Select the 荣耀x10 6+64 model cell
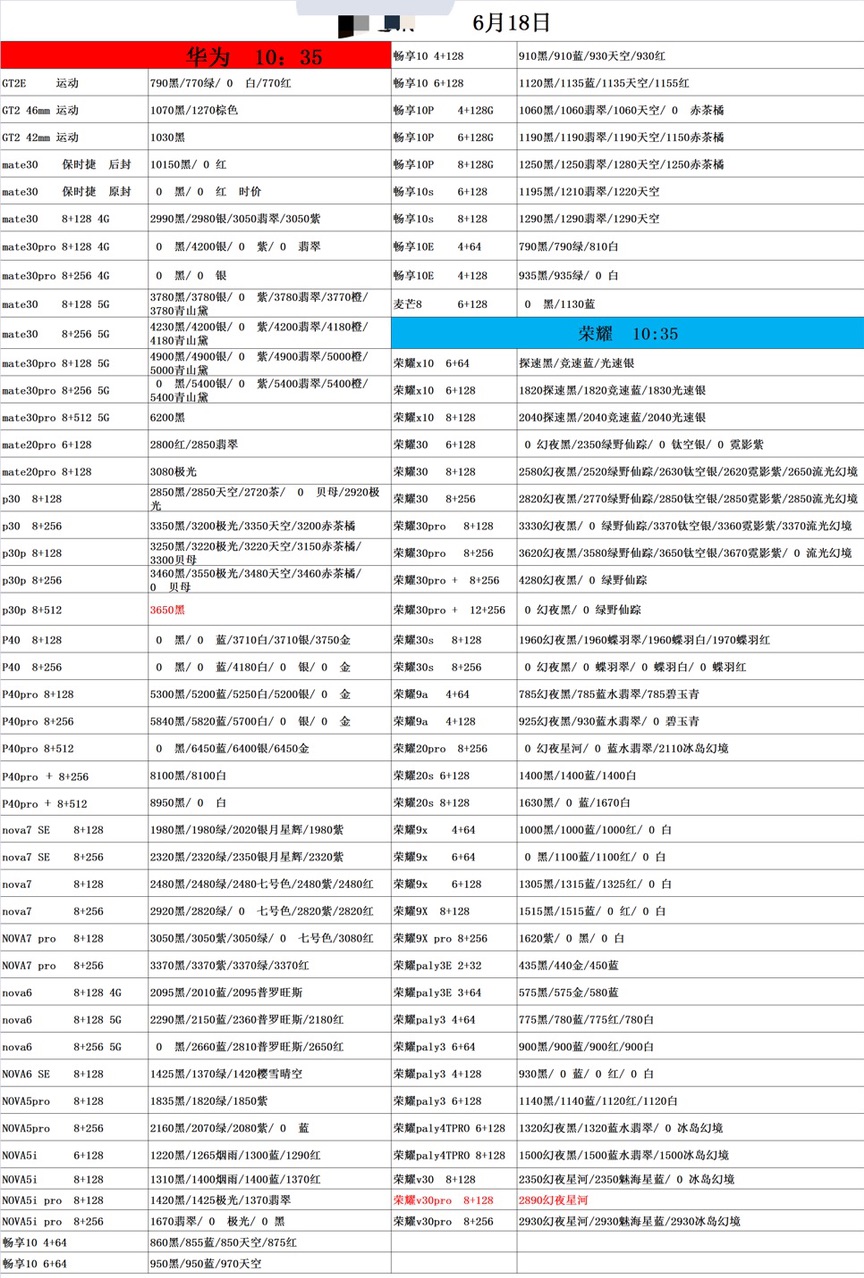Screen dimensions: 864x1278 click(x=454, y=363)
